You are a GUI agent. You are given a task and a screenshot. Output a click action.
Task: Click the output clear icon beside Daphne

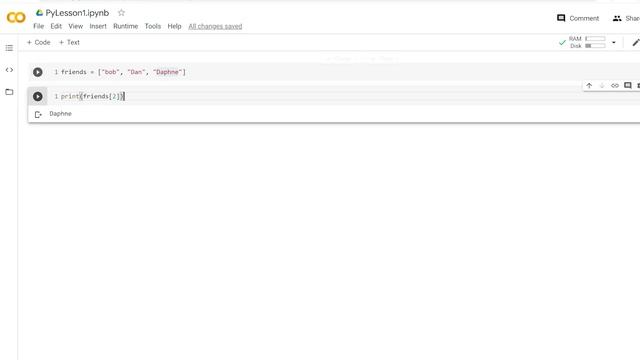[38, 115]
